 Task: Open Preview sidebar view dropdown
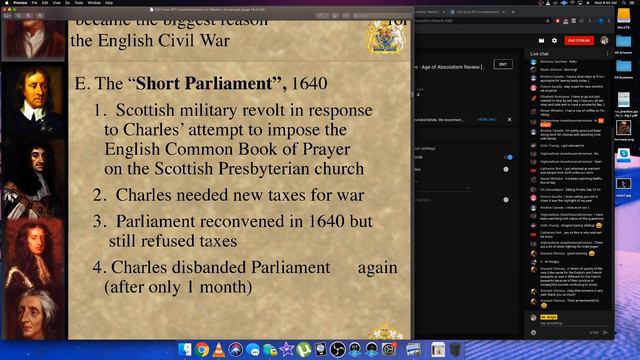click(8, 16)
